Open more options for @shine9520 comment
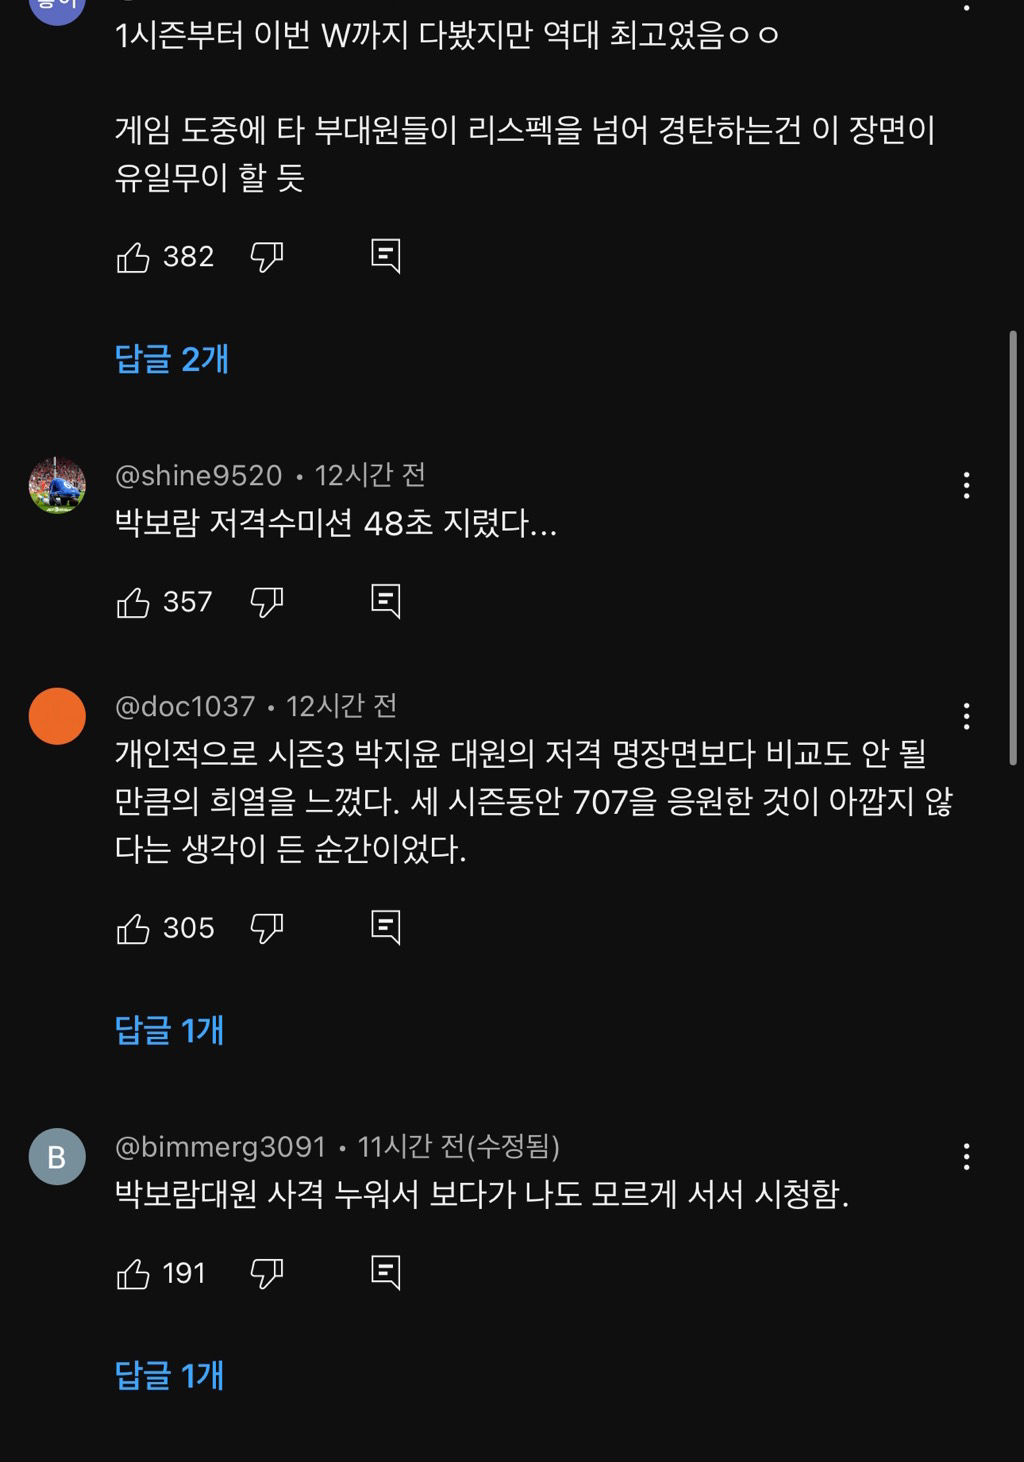Viewport: 1024px width, 1462px height. coord(966,486)
